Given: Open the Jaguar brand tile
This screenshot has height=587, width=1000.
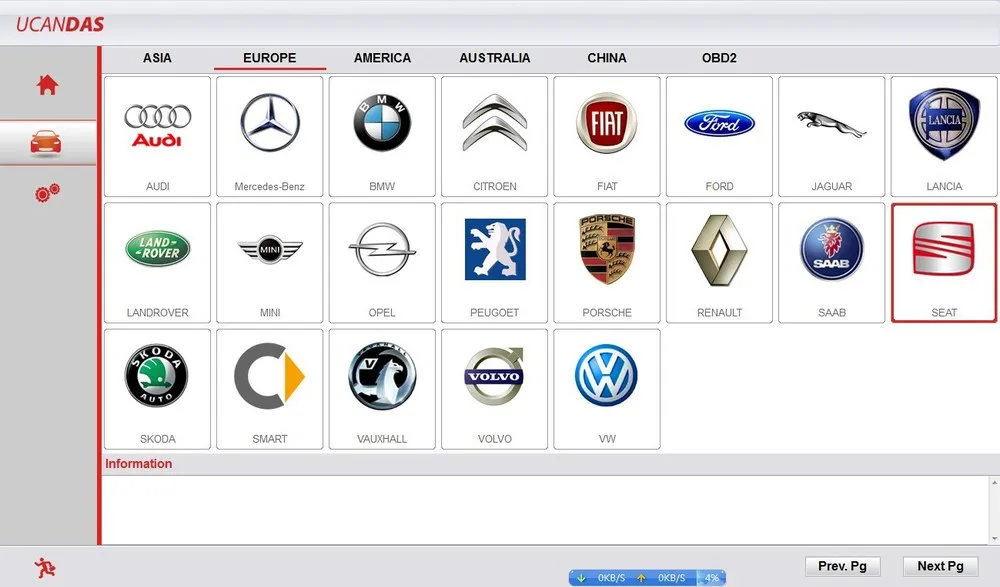Looking at the screenshot, I should 832,137.
